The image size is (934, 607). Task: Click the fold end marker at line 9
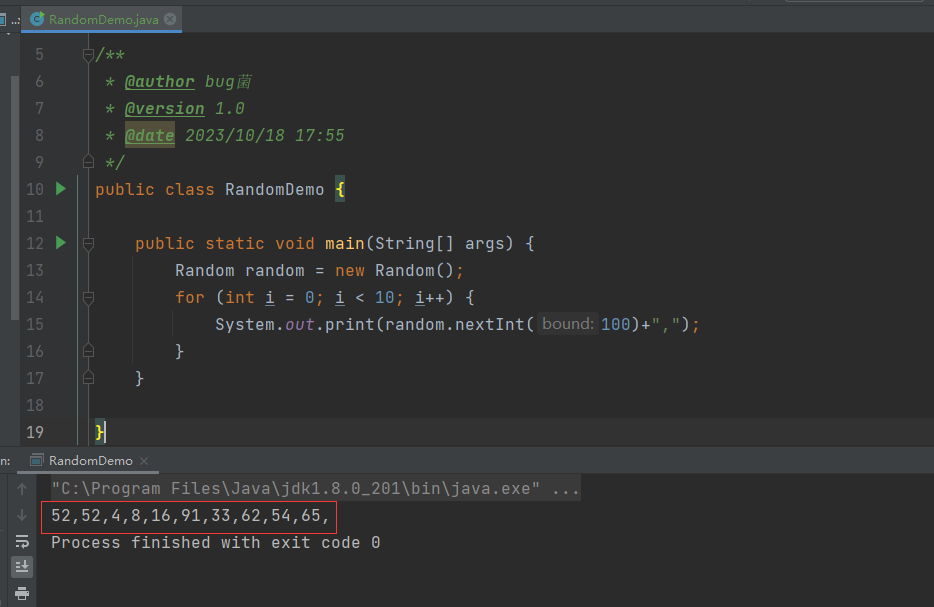(x=88, y=162)
